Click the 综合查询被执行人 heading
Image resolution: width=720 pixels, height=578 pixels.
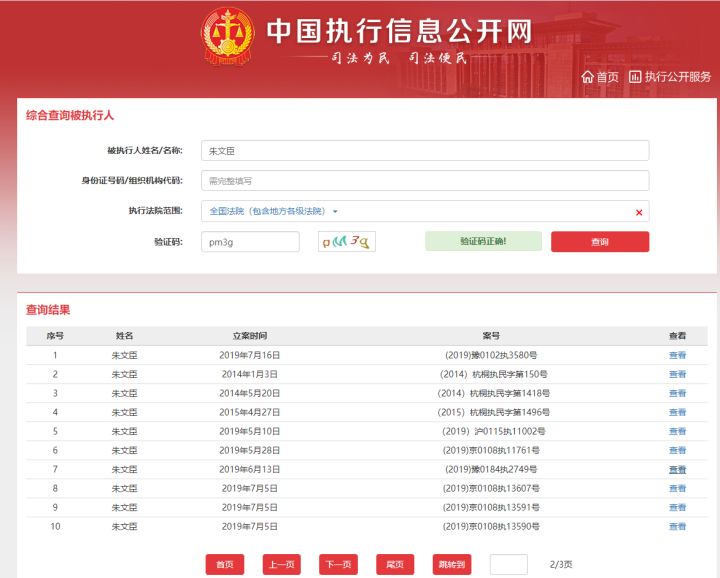coord(70,115)
